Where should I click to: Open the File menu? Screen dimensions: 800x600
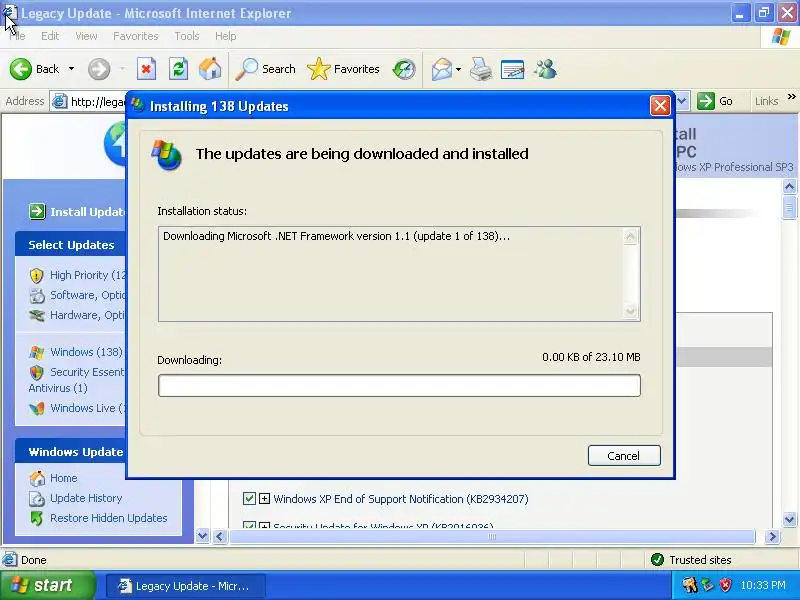pos(17,36)
